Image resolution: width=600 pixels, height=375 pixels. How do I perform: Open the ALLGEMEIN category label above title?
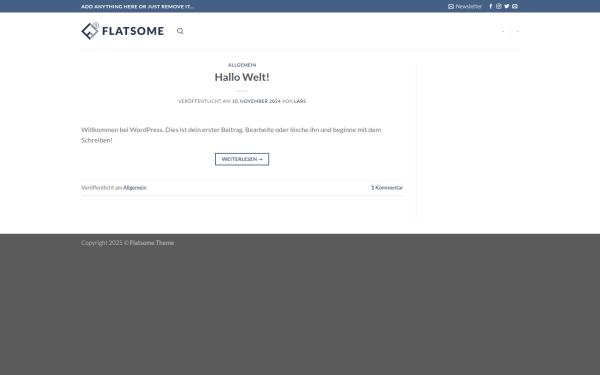242,65
